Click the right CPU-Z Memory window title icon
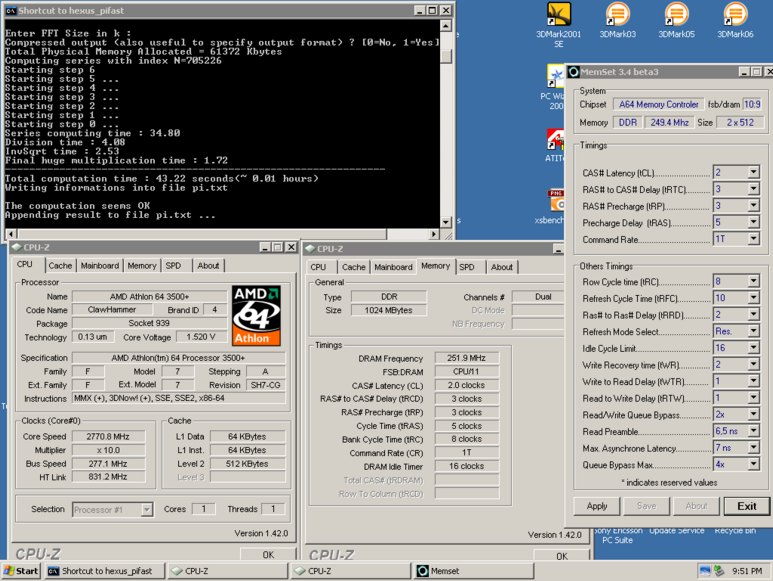 coord(310,249)
